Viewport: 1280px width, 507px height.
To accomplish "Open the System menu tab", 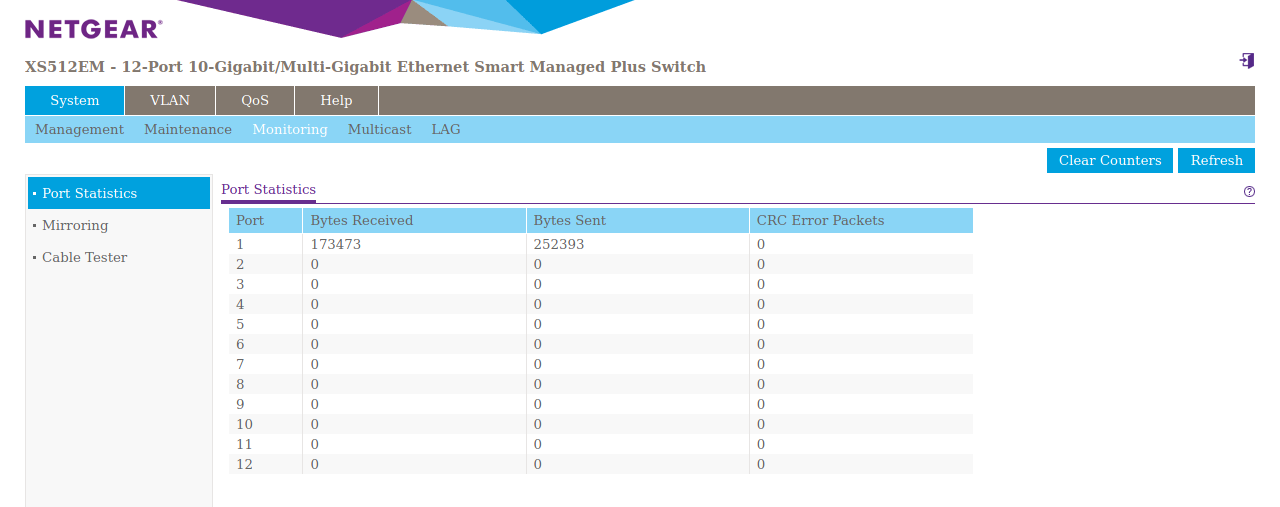I will coord(75,100).
